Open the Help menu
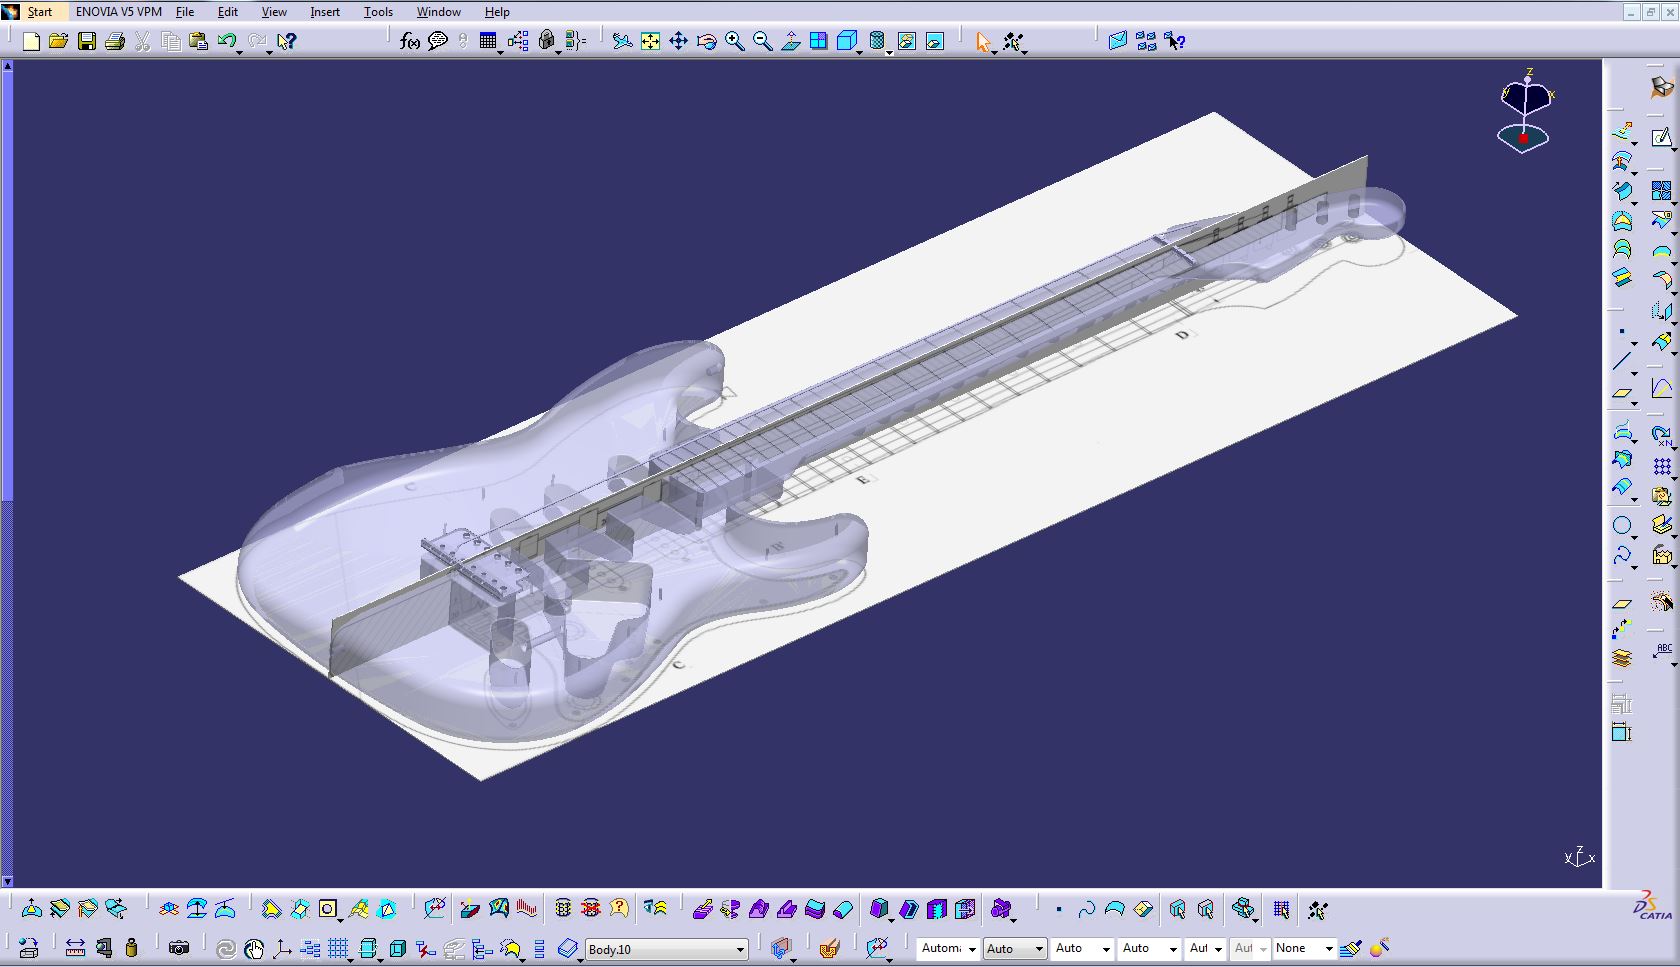Image resolution: width=1680 pixels, height=967 pixels. tap(497, 12)
